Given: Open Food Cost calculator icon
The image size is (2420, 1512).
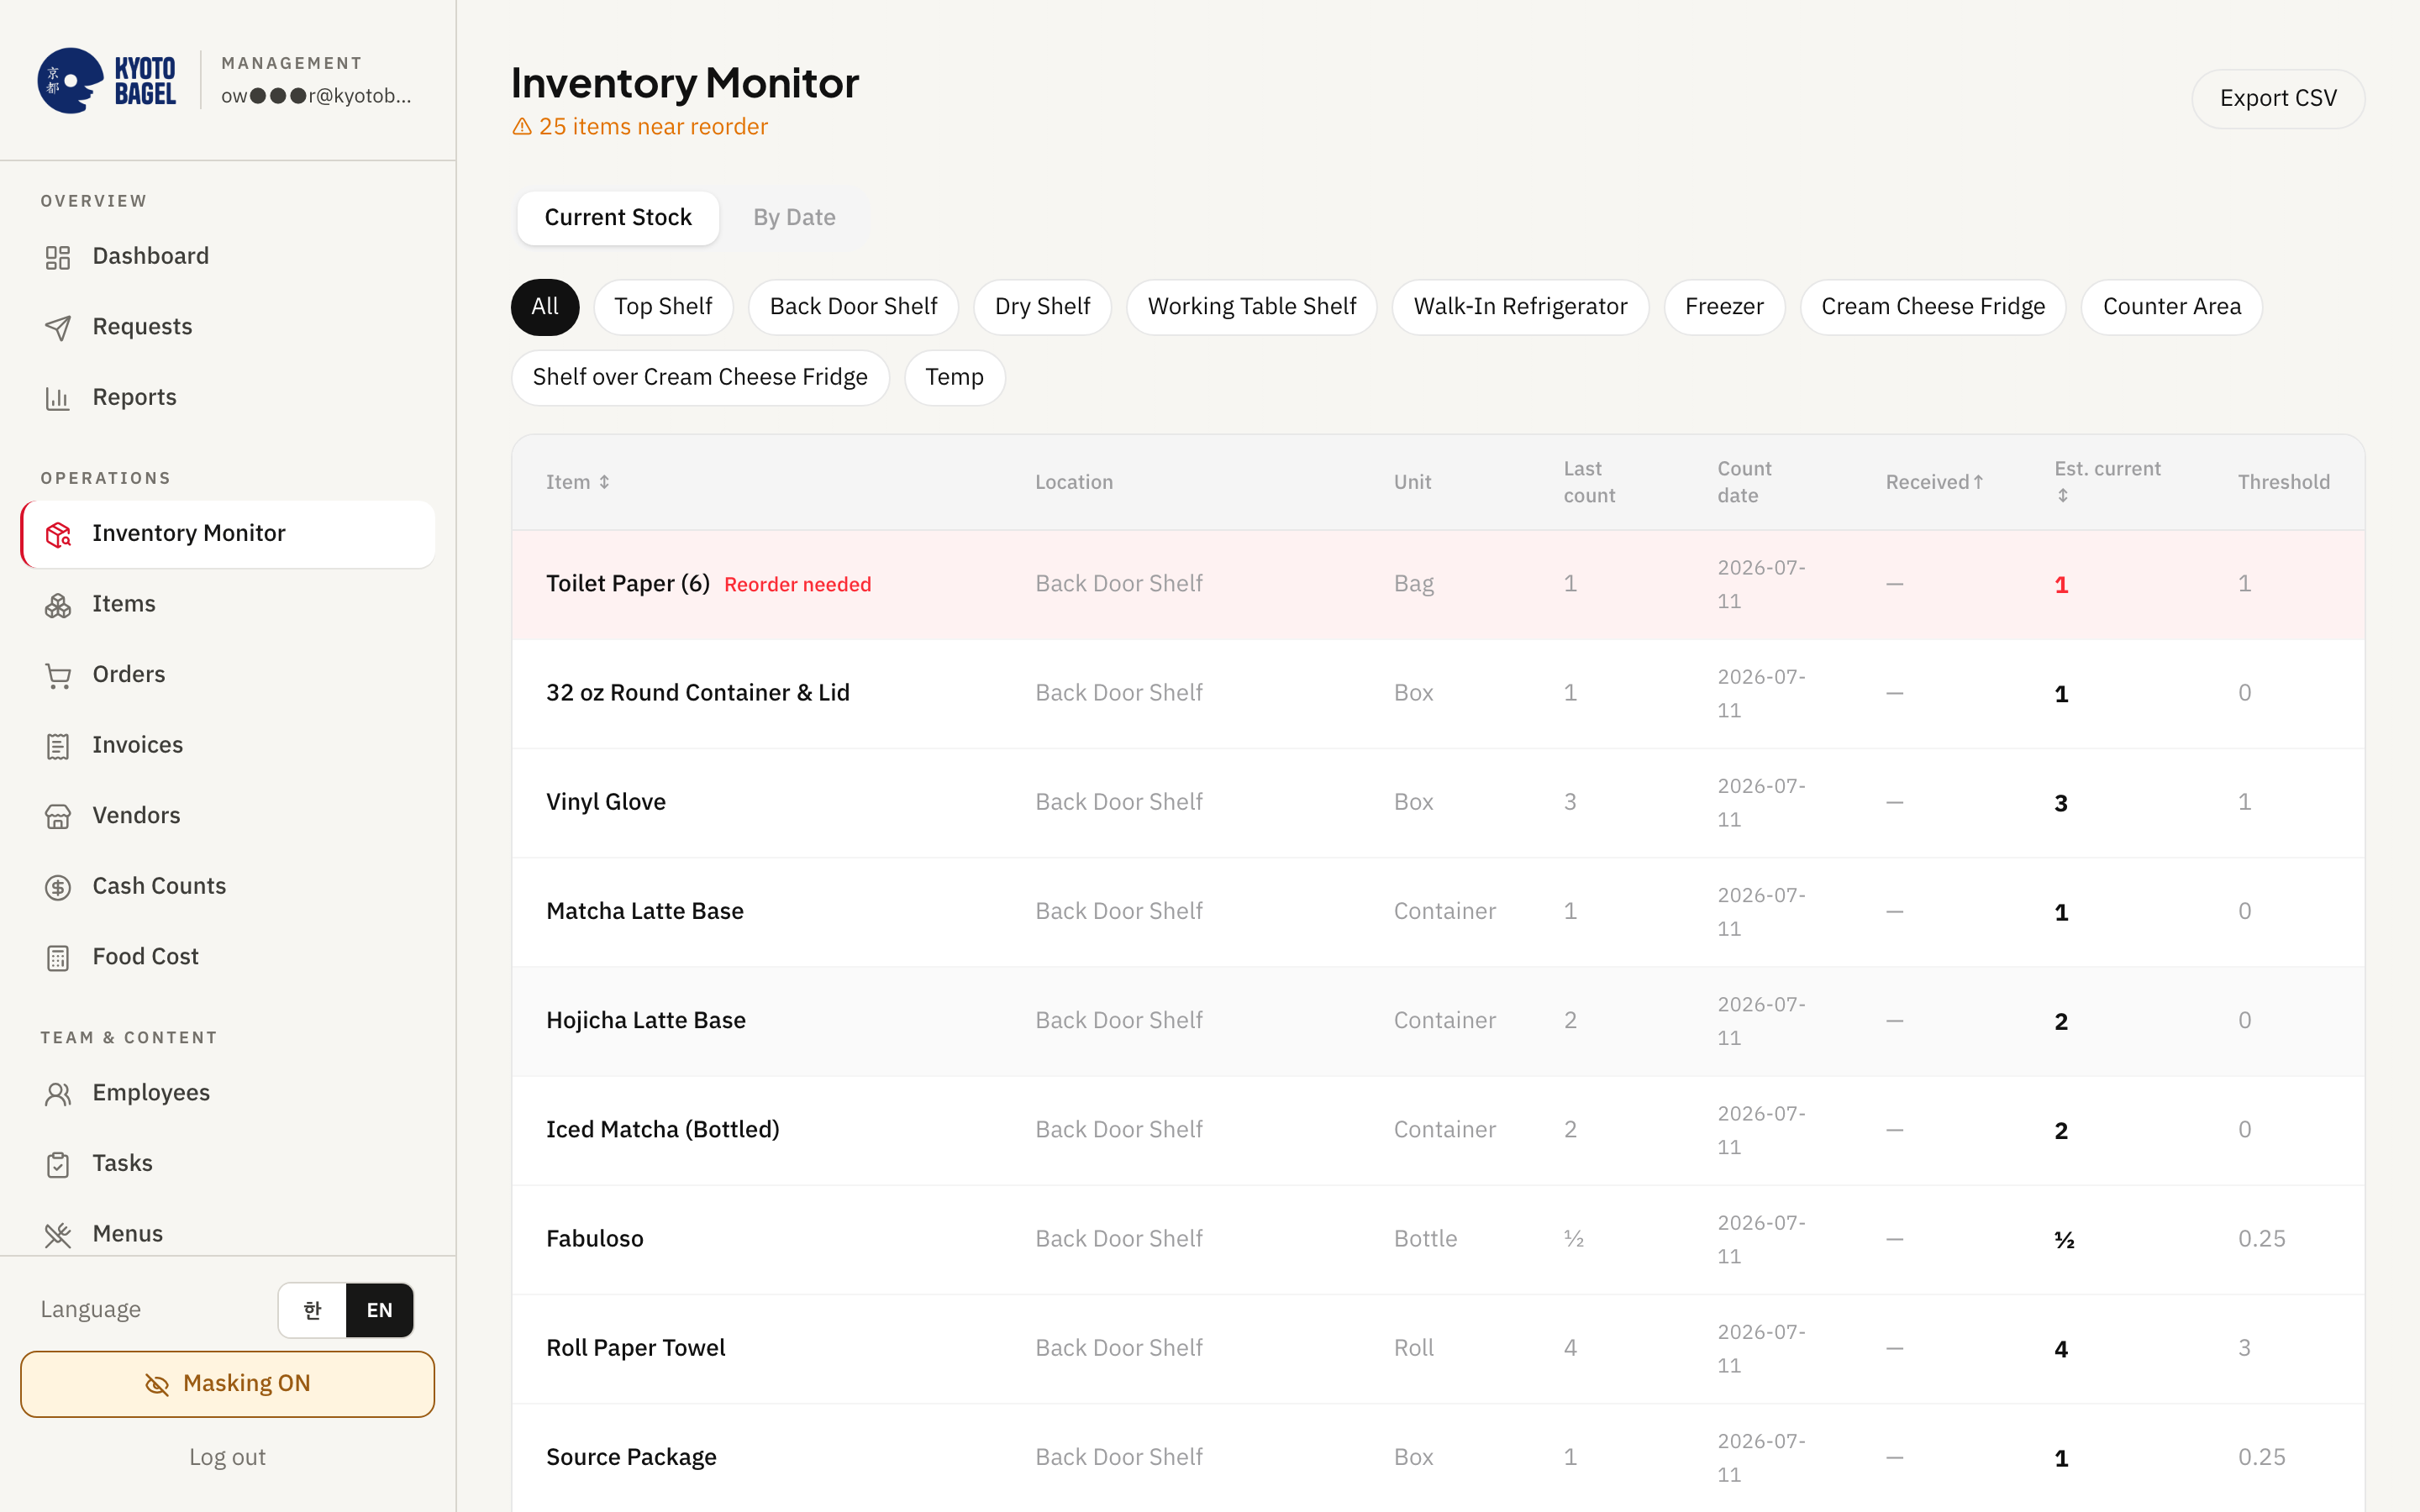Looking at the screenshot, I should point(58,958).
